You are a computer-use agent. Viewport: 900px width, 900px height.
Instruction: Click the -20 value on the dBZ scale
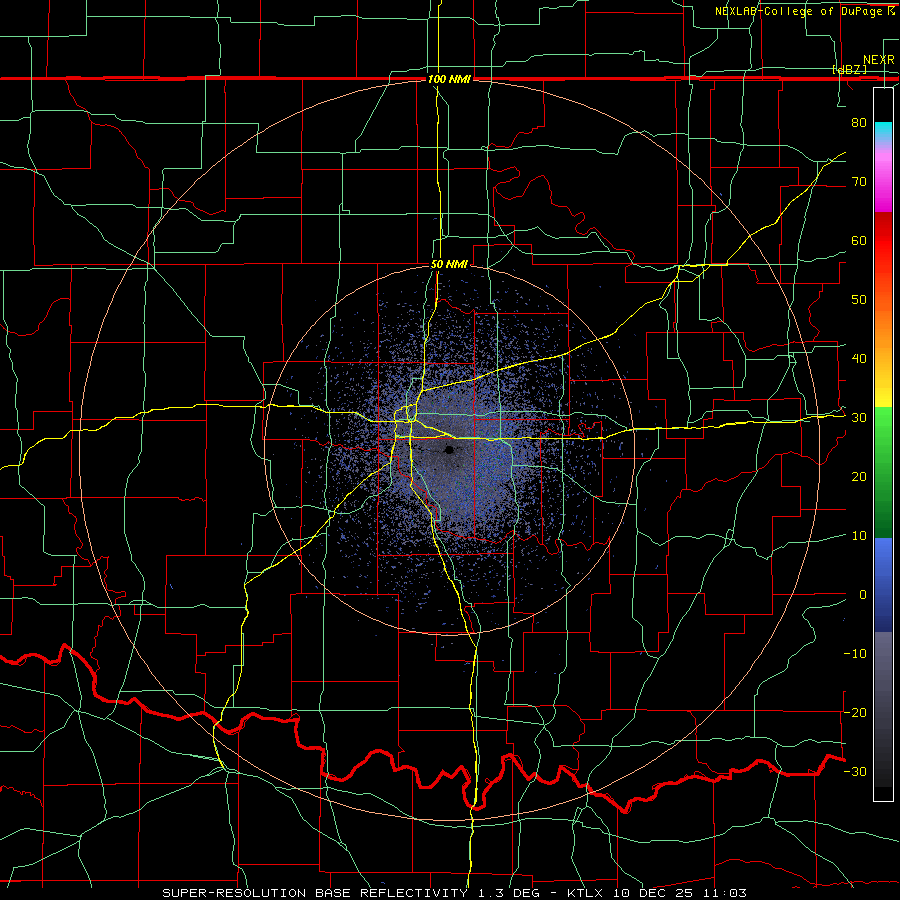(855, 712)
